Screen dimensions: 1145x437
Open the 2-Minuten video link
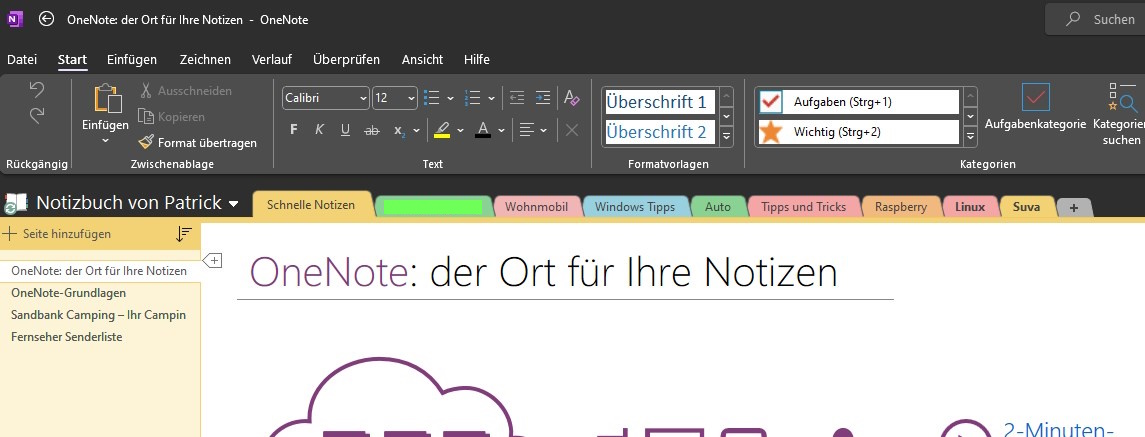(1058, 429)
